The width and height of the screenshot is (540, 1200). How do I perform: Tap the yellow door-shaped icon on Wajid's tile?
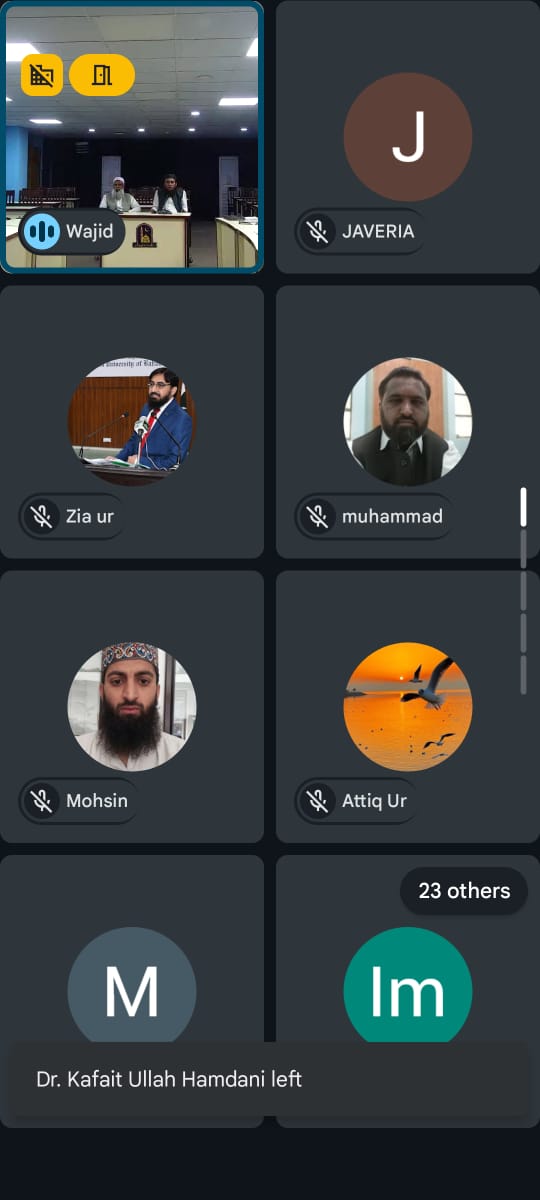pyautogui.click(x=102, y=75)
